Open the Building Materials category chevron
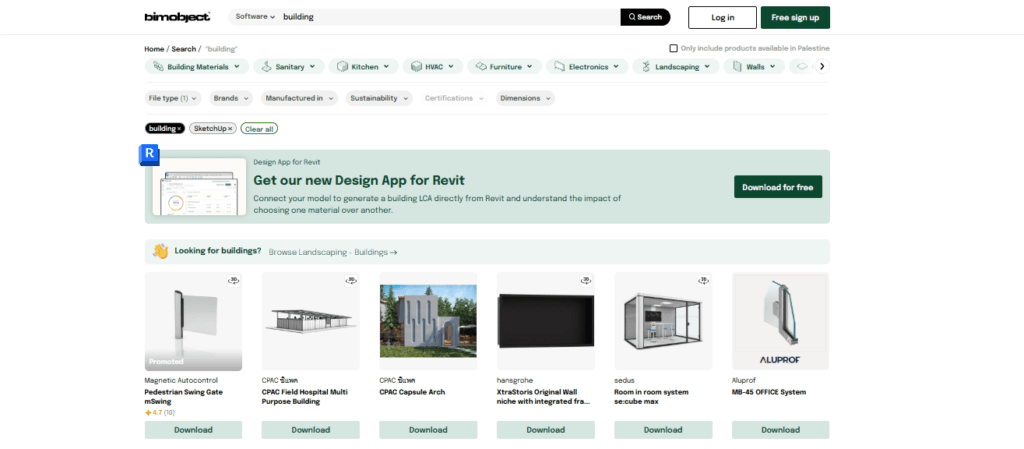 click(x=238, y=67)
